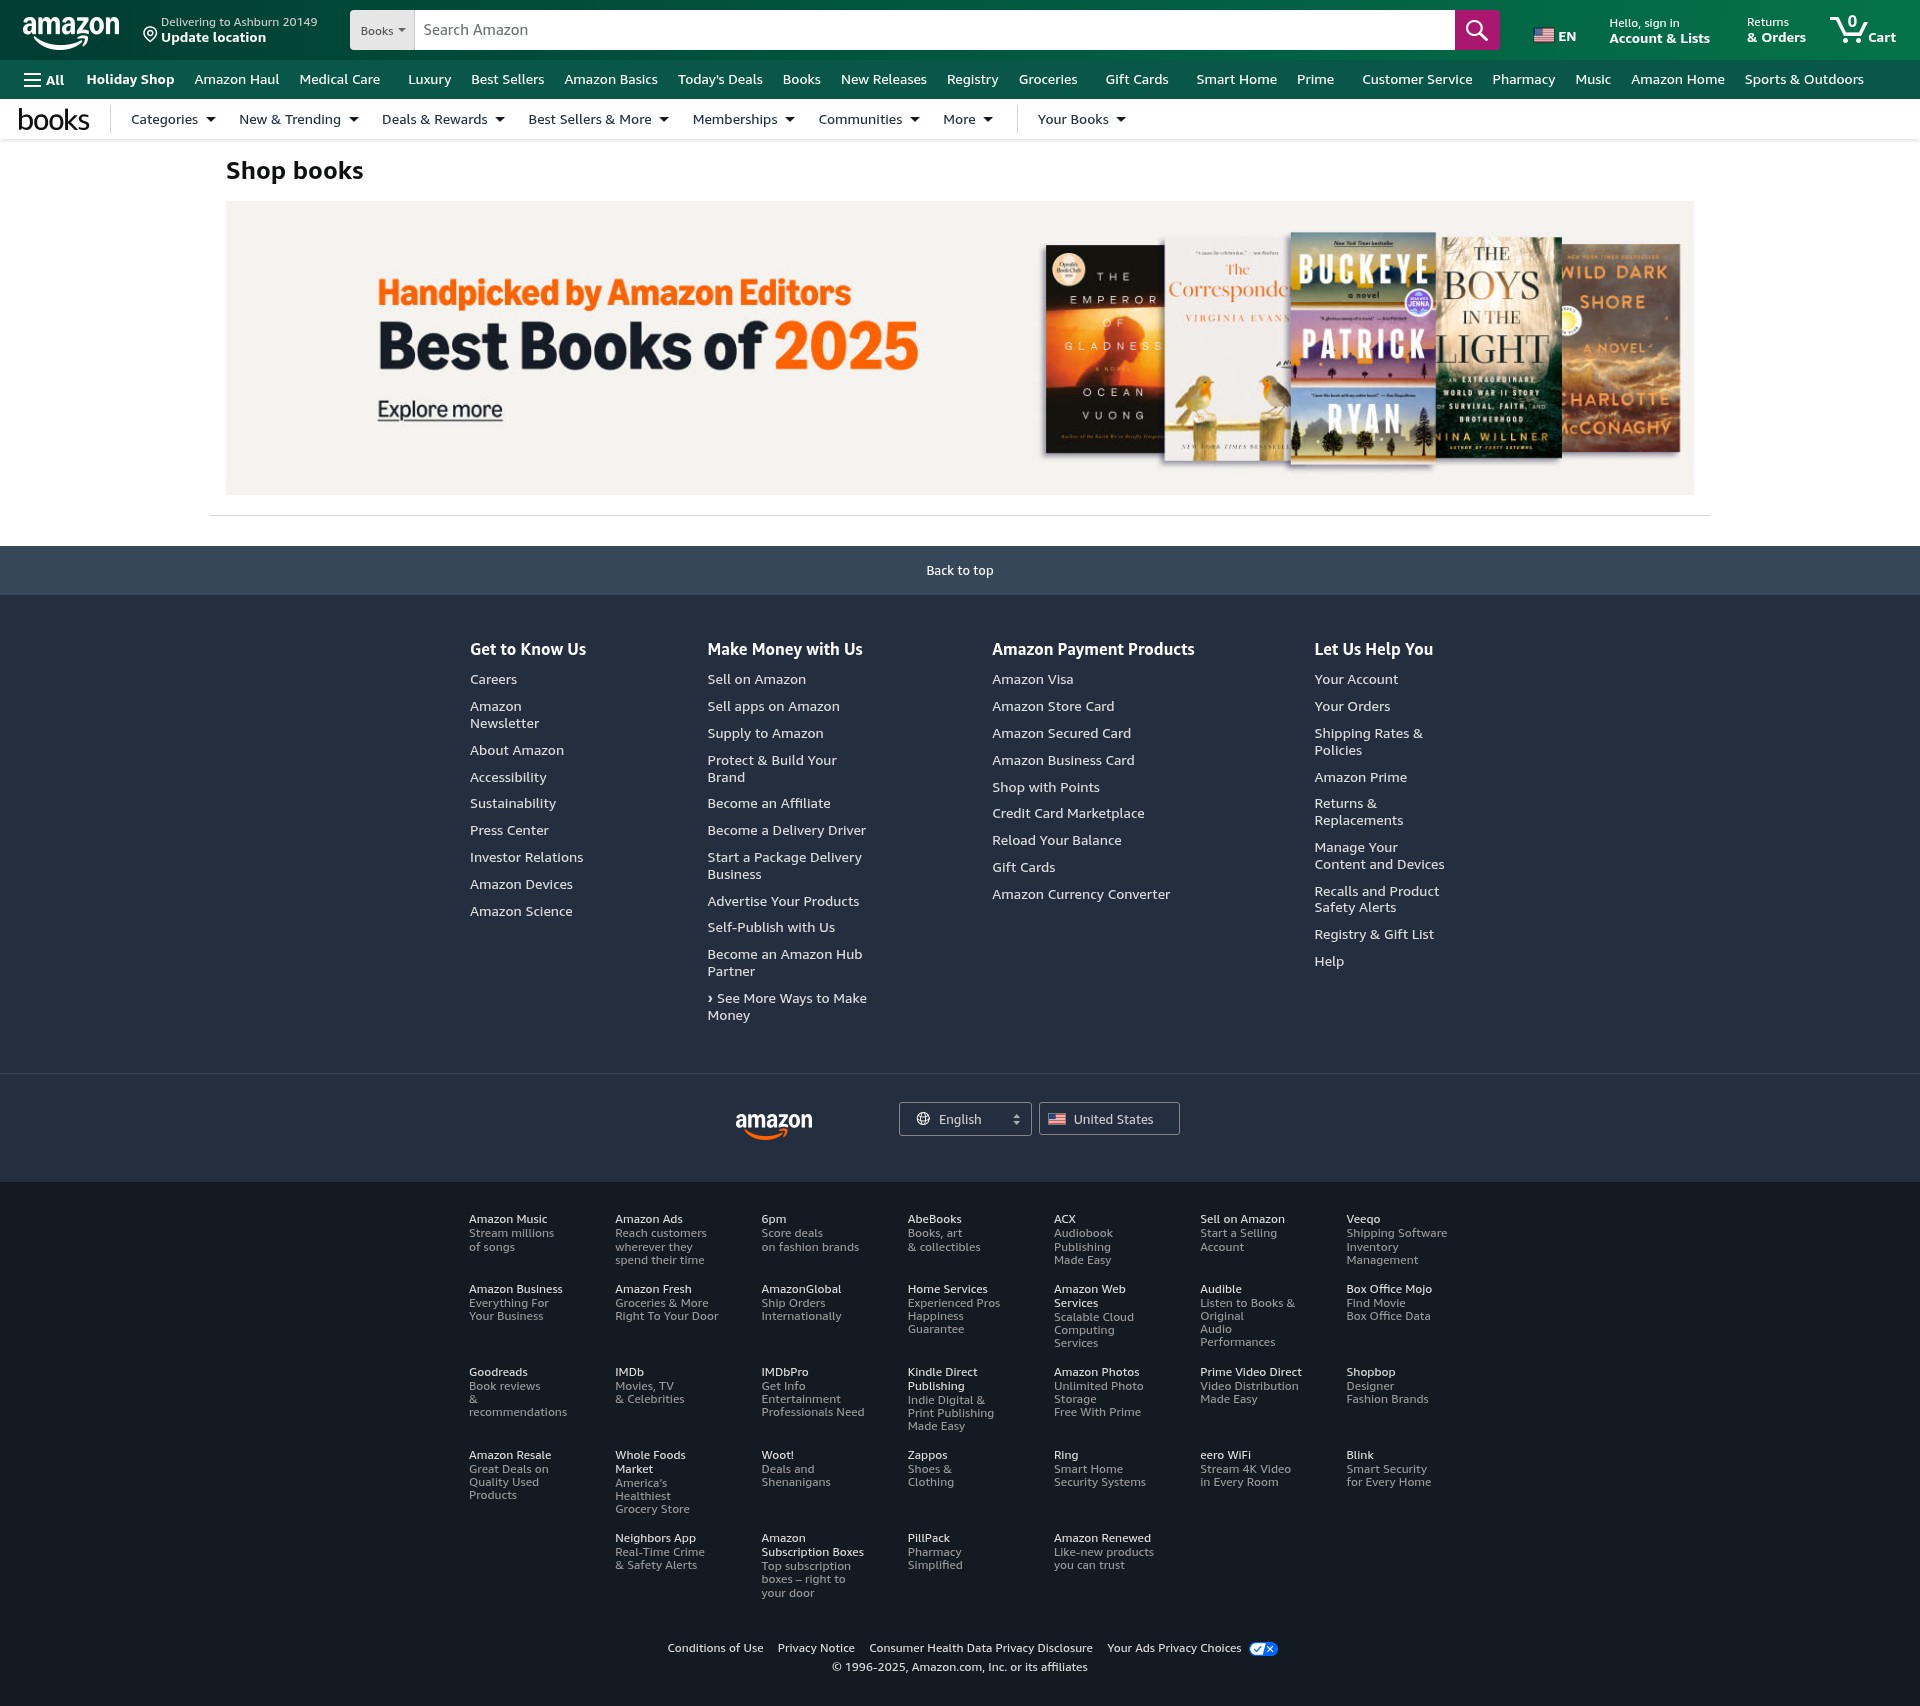Click Consumer Health Data Privacy Disclosure
Screen dimensions: 1920x1706
tap(981, 1649)
